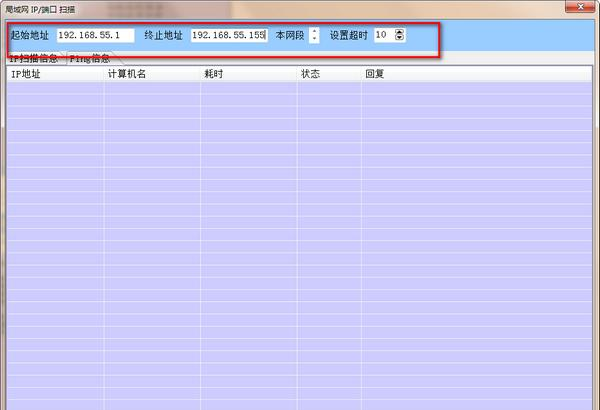Viewport: 600px width, 410px height.
Task: Click the 设置超时 label
Action: point(349,35)
